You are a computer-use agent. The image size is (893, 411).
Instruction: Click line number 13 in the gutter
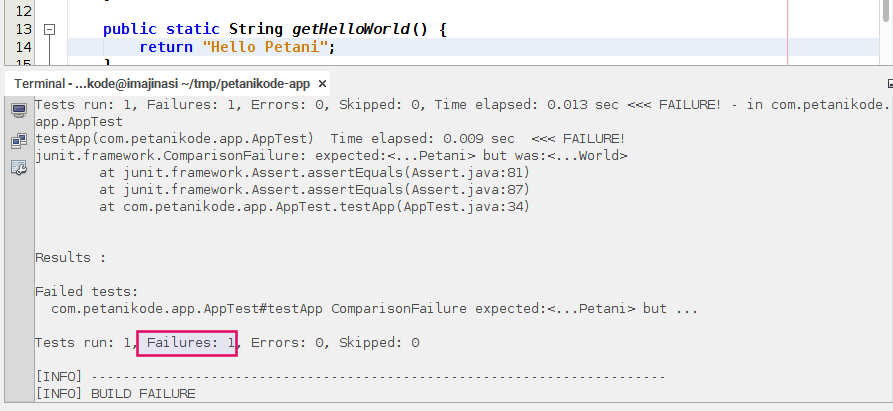[25, 30]
